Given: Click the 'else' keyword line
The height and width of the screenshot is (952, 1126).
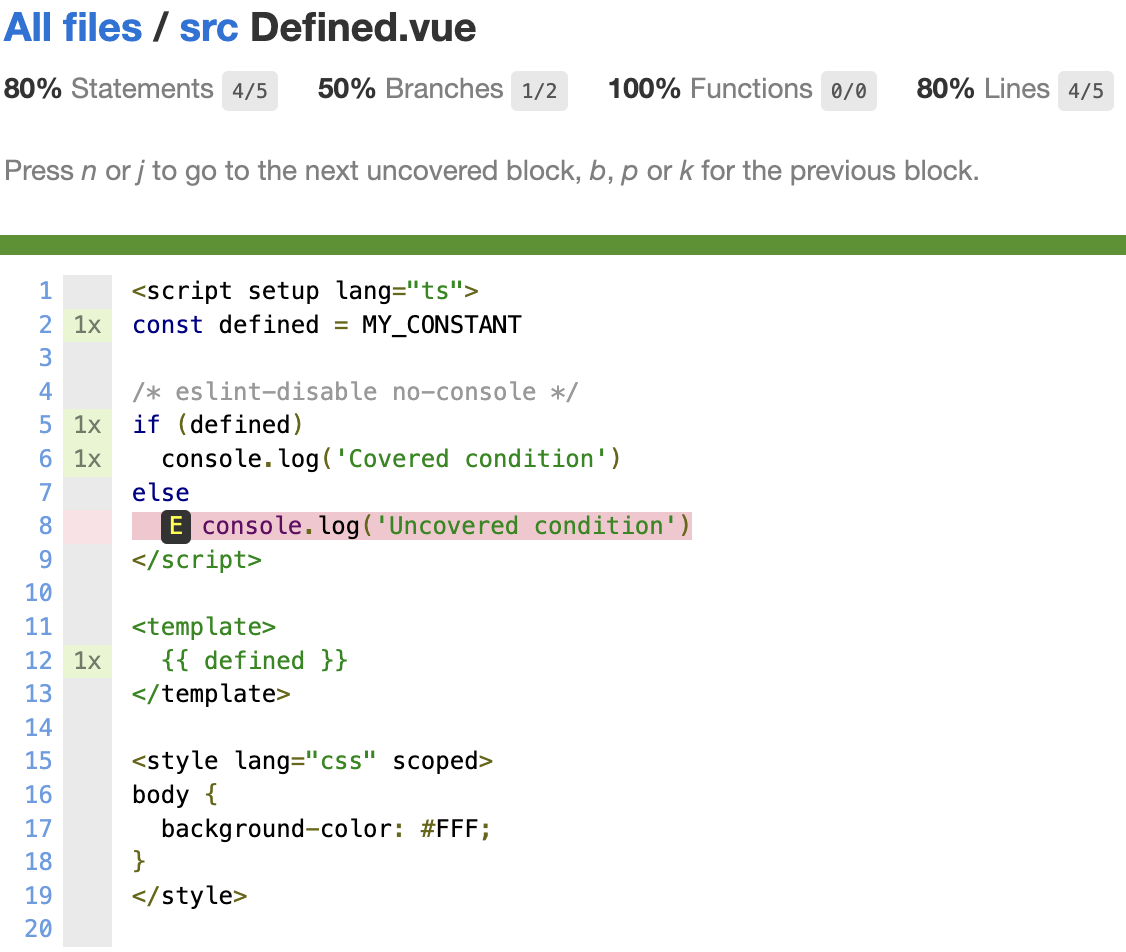Looking at the screenshot, I should [161, 493].
